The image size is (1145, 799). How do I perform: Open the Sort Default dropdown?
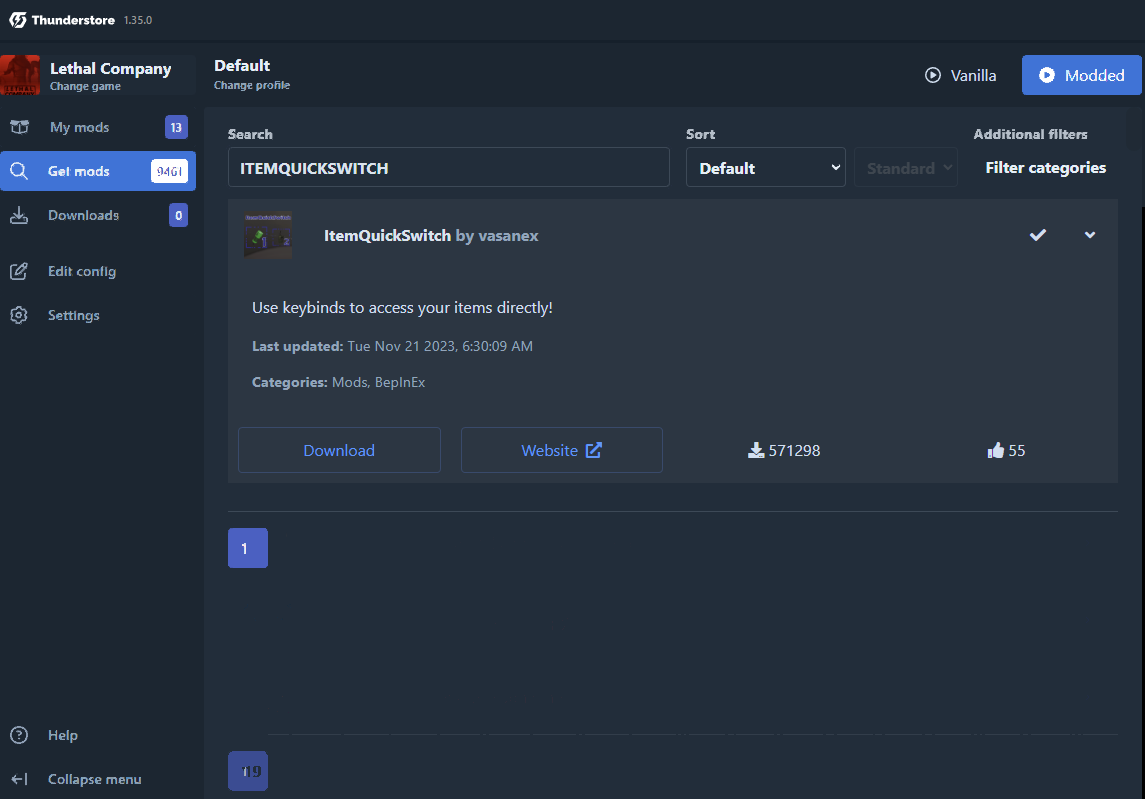pos(765,167)
